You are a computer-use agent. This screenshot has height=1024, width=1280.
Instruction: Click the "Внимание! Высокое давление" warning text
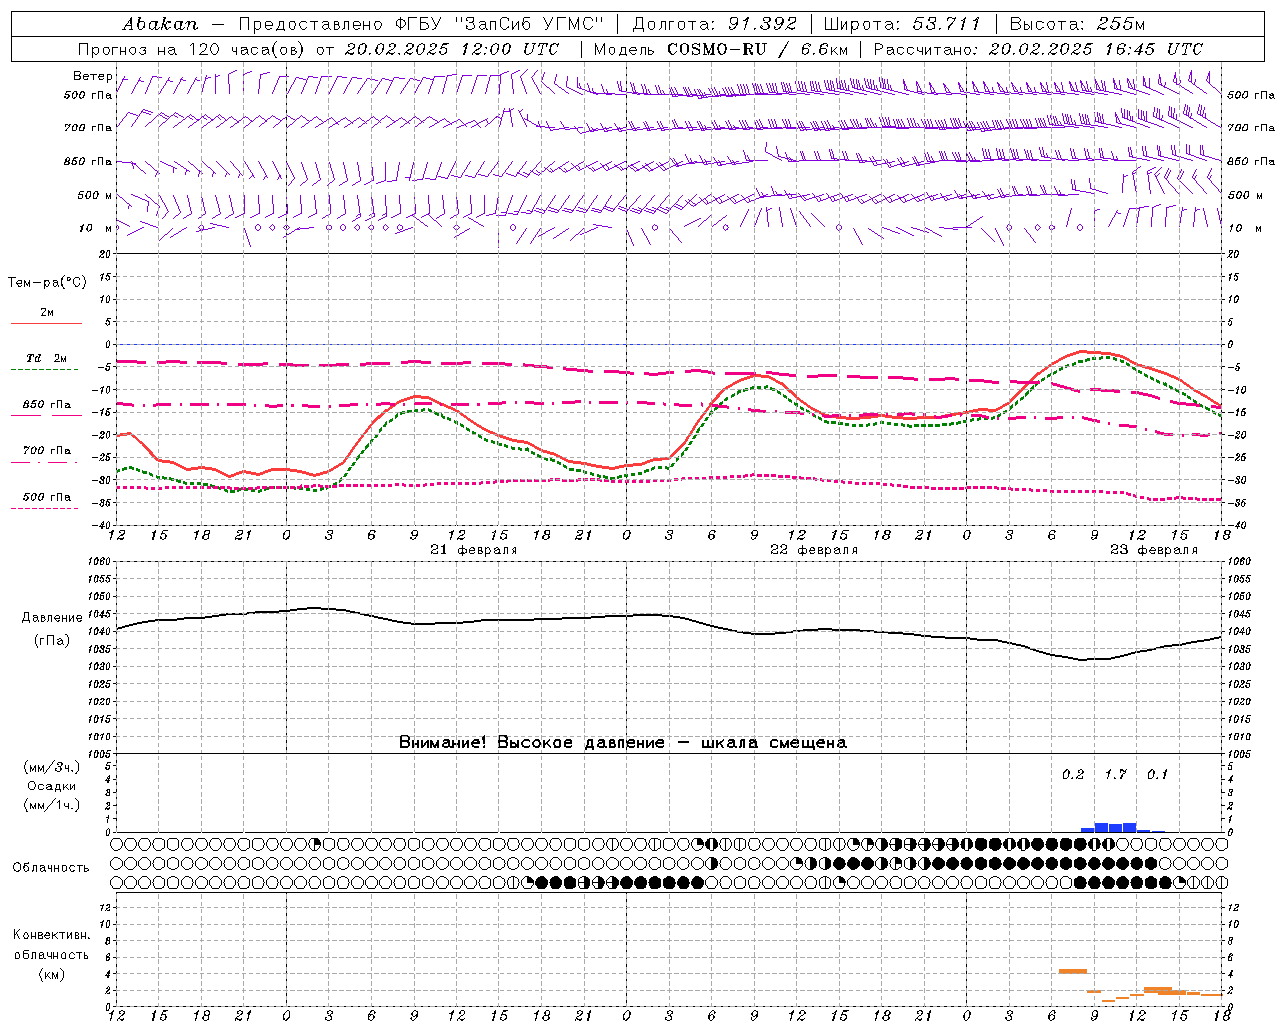(x=532, y=743)
